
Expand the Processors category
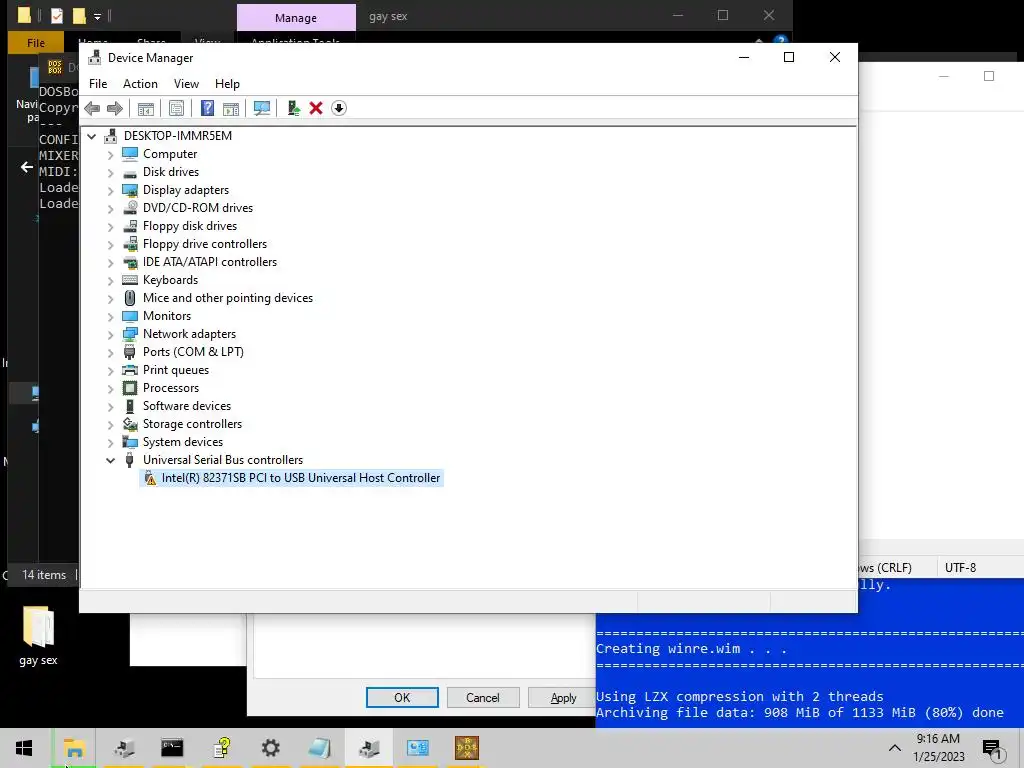point(110,389)
